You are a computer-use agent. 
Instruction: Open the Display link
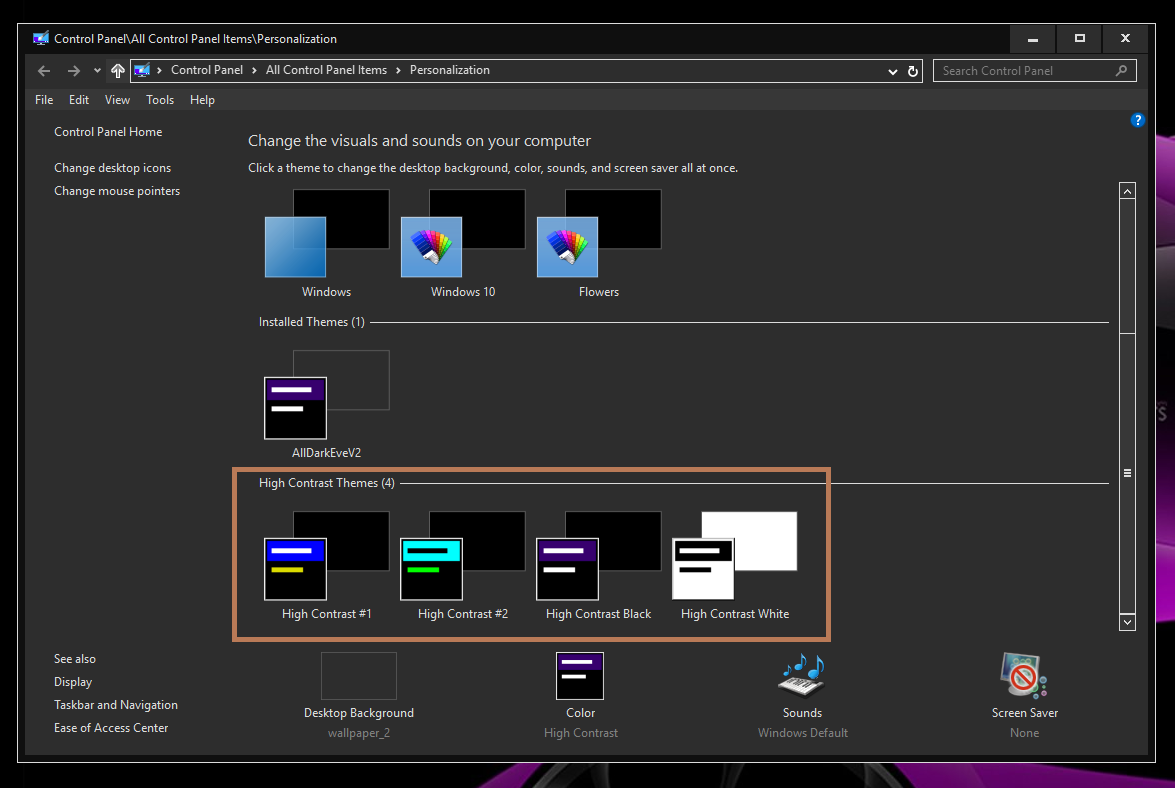pyautogui.click(x=73, y=682)
